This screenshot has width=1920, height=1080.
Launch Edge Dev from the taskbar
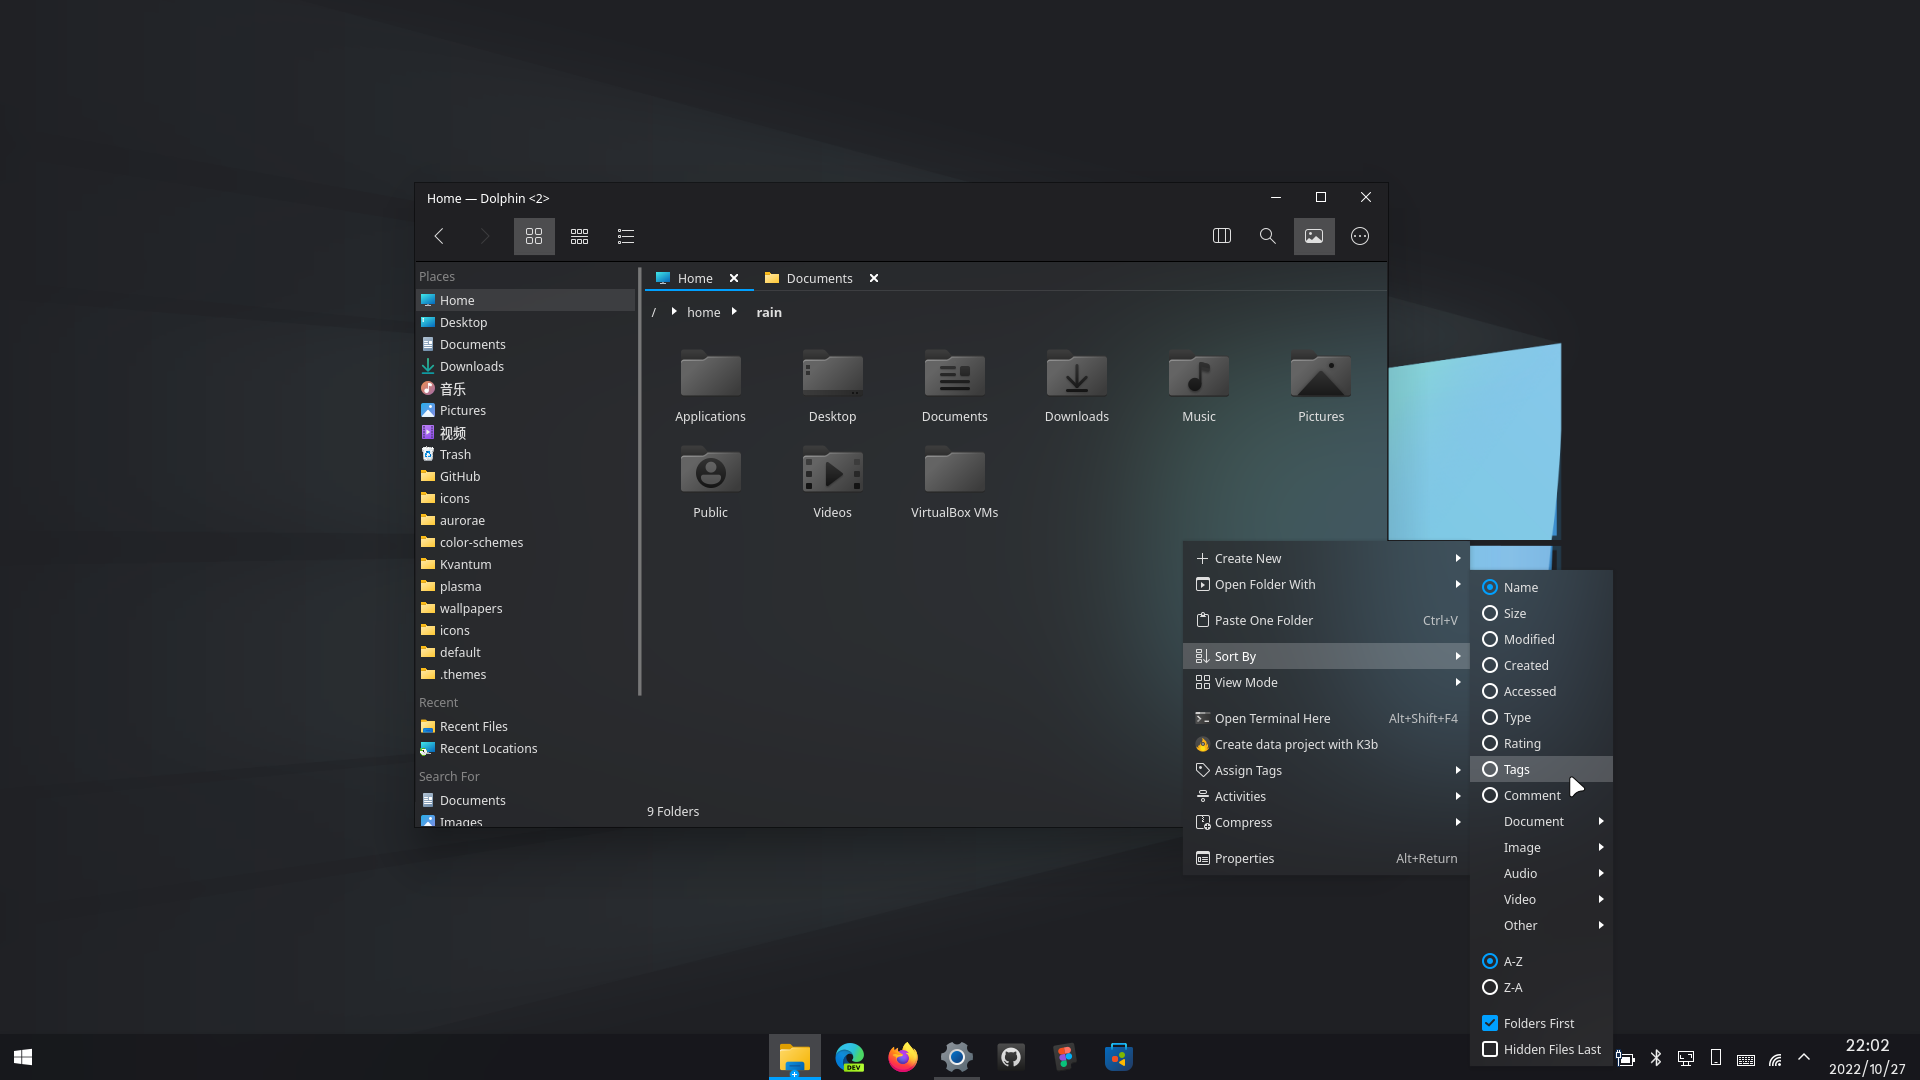(x=849, y=1057)
